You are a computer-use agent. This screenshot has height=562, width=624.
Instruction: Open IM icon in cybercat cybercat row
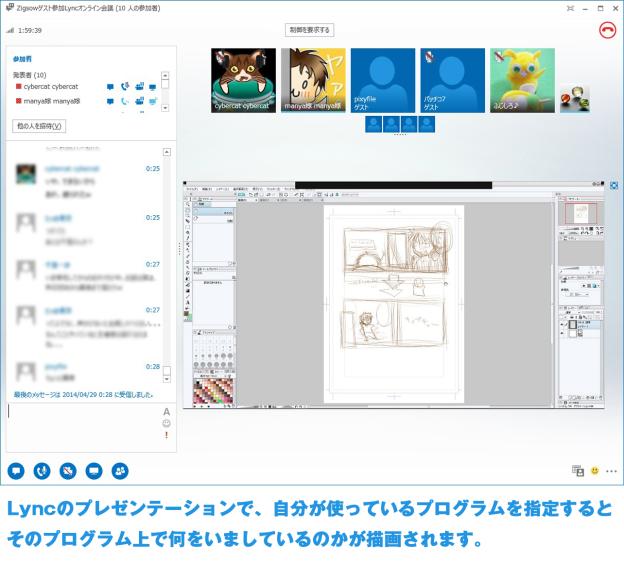tap(110, 87)
